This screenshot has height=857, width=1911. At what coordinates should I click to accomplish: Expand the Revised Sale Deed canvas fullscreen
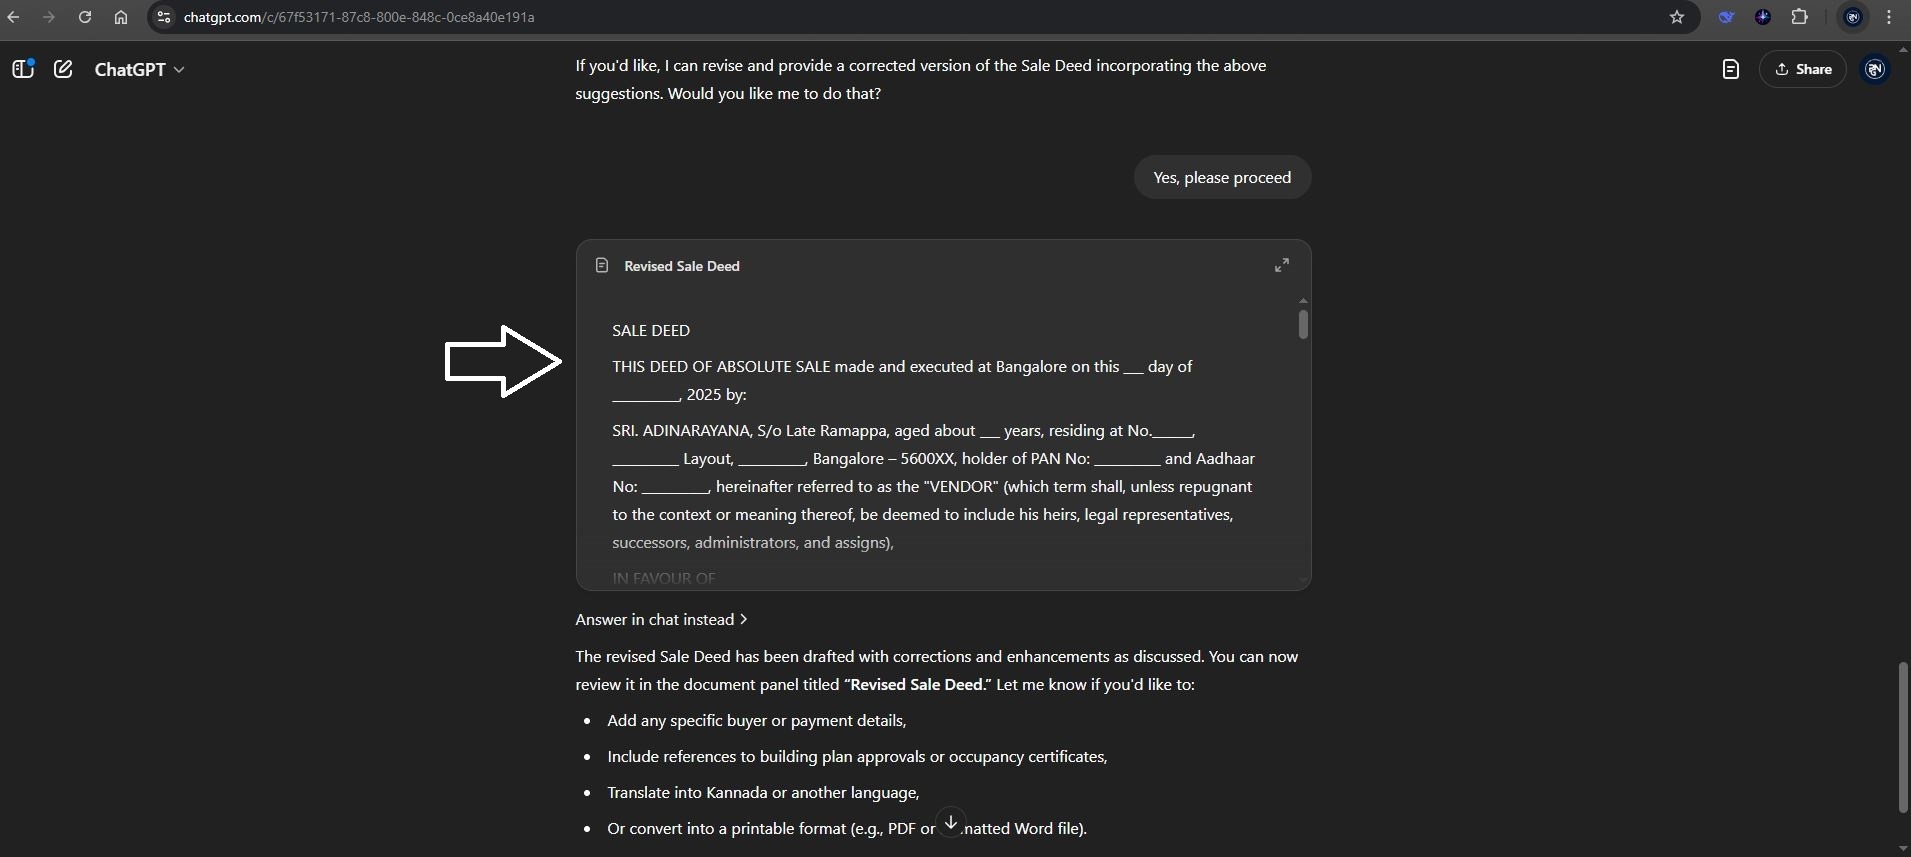click(x=1281, y=265)
